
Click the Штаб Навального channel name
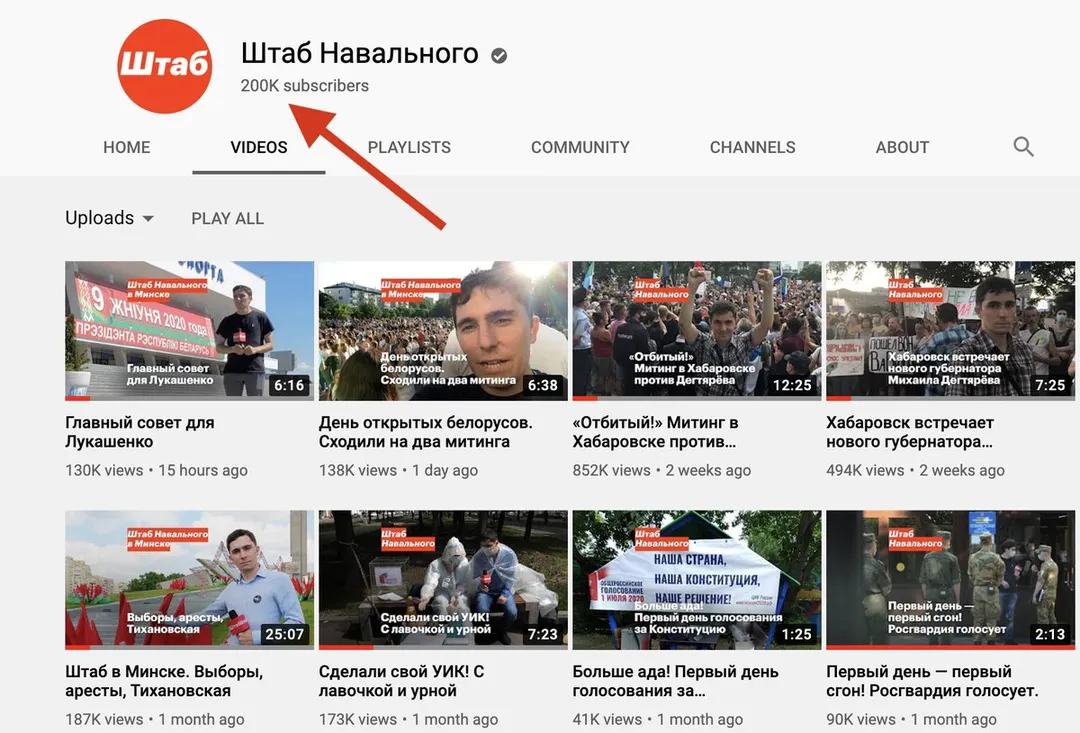tap(360, 54)
